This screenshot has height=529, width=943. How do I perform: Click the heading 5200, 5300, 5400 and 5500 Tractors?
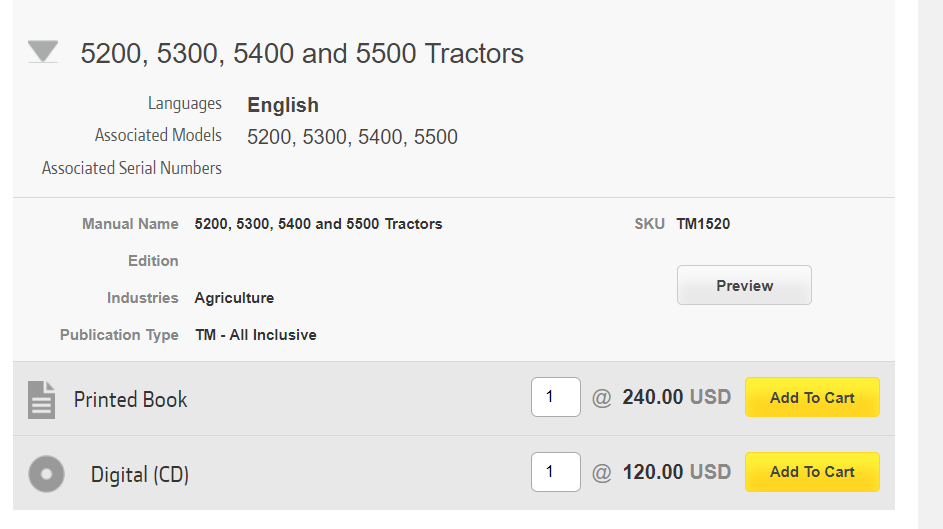(302, 53)
